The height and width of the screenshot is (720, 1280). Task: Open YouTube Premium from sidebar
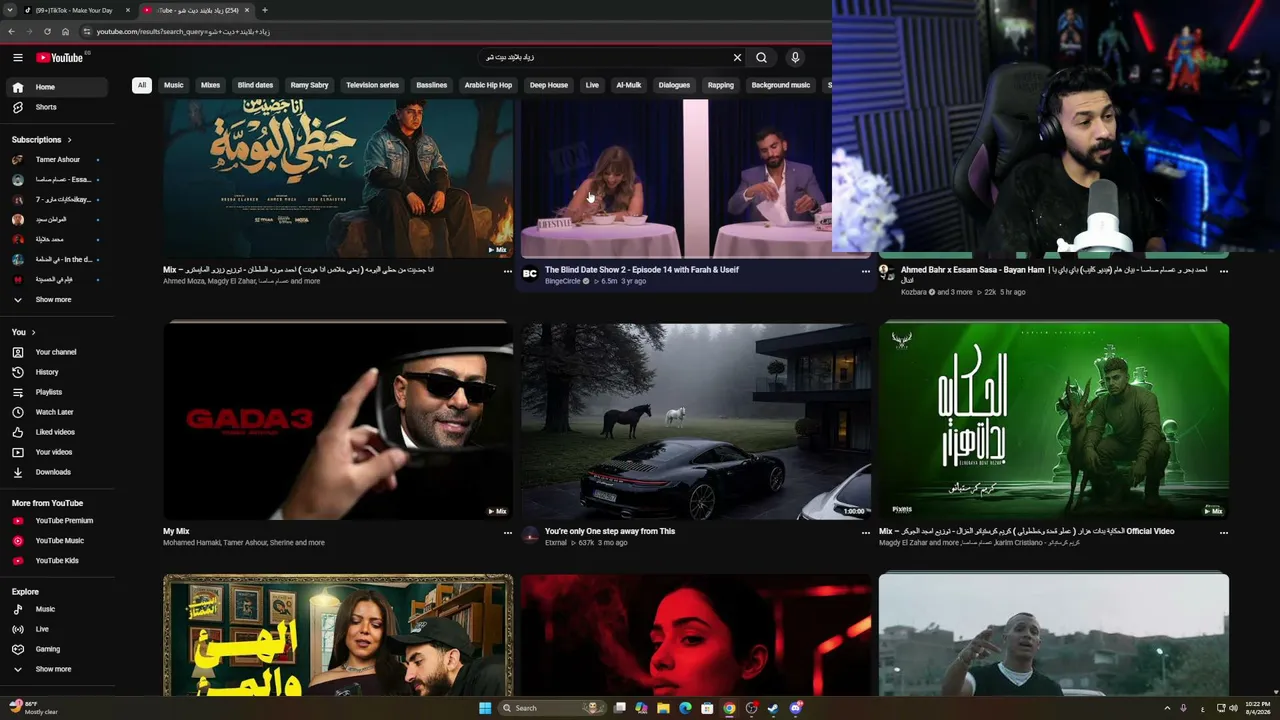55,520
